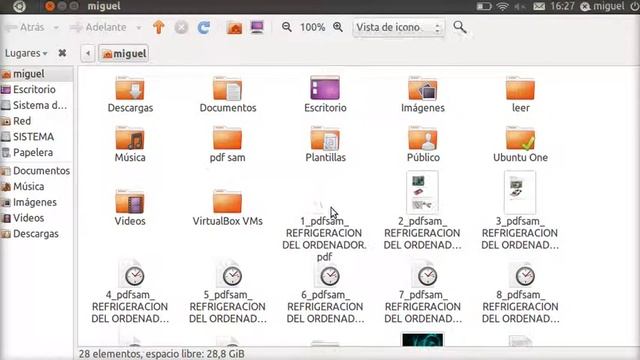This screenshot has height=360, width=640.
Task: Close the Lugares side pane
Action: pyautogui.click(x=62, y=53)
